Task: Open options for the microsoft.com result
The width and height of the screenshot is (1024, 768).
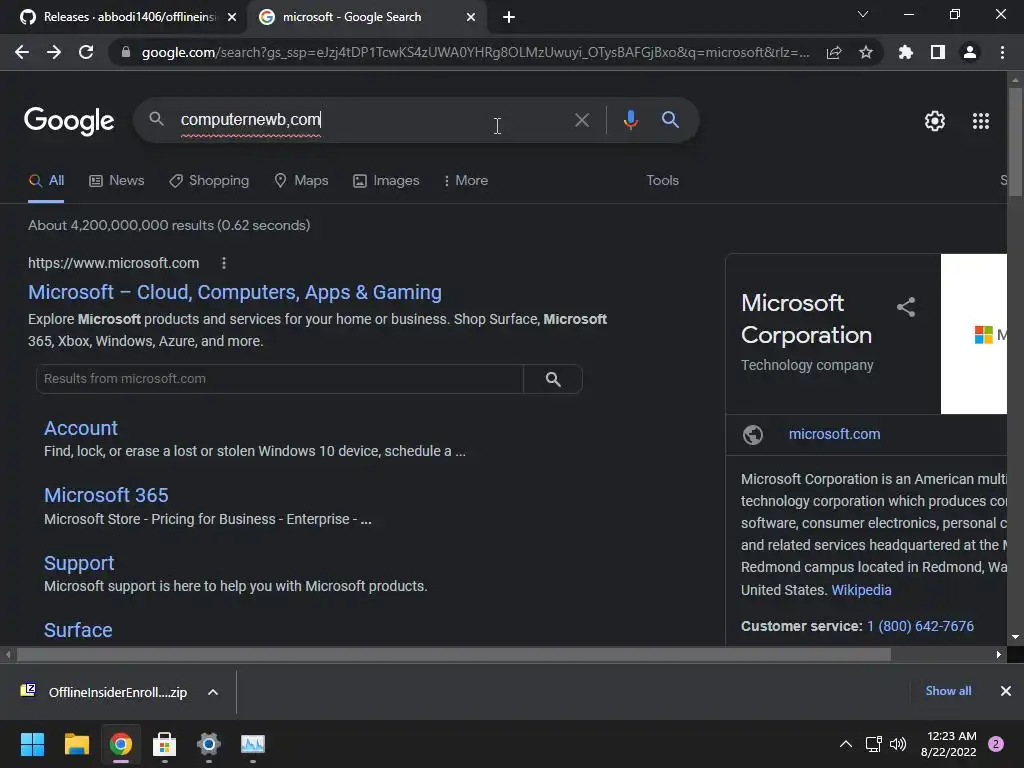Action: [x=223, y=263]
